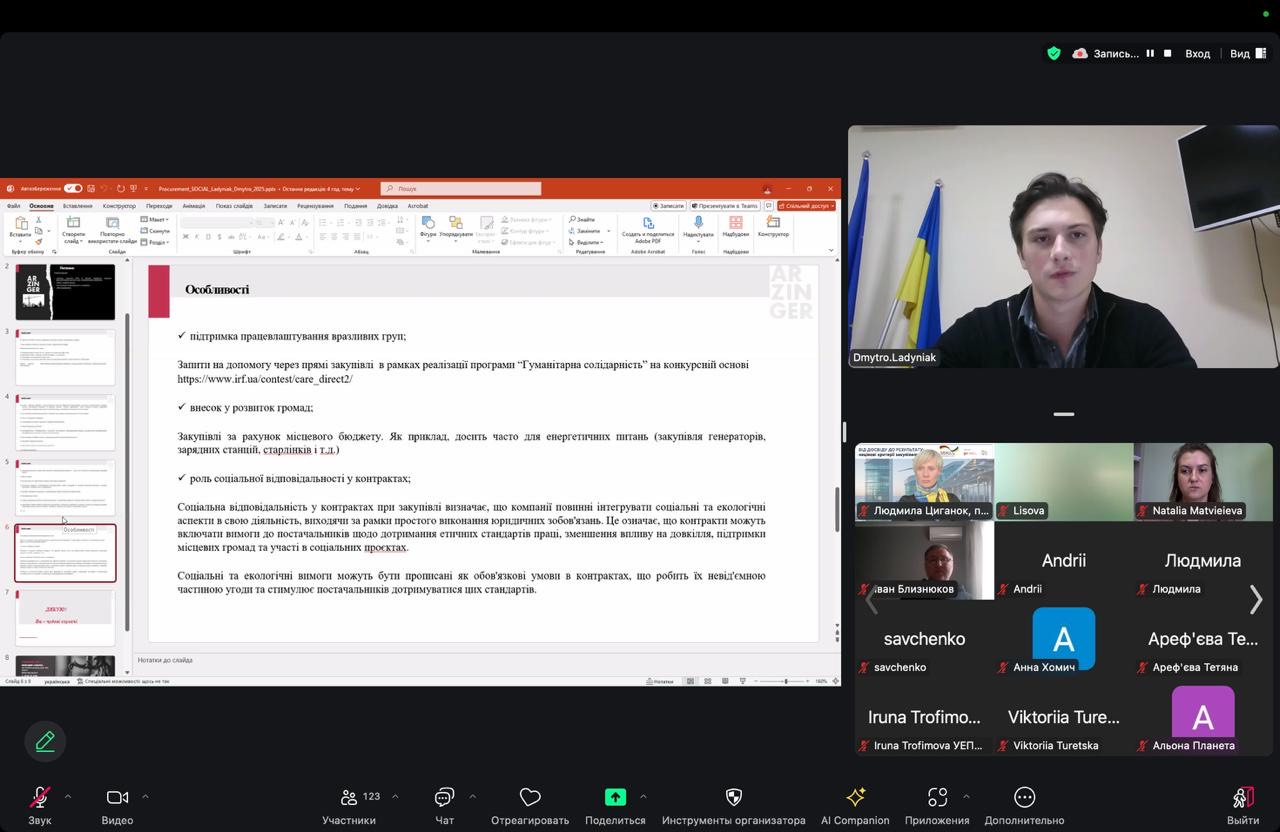Select Natalia Matvieieva's video thumbnail
Screen dimensions: 1280x832
1203,481
